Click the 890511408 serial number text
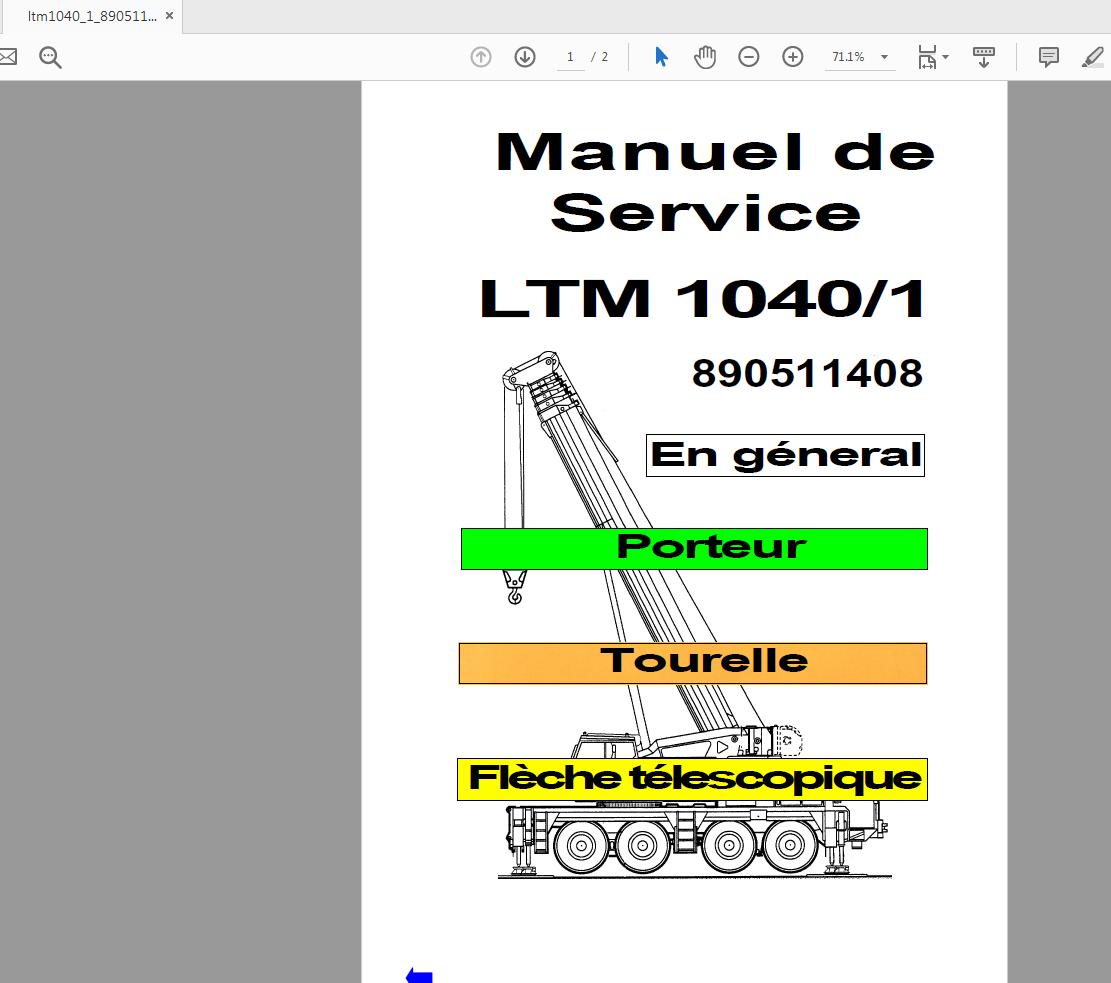The image size is (1111, 983). [807, 373]
